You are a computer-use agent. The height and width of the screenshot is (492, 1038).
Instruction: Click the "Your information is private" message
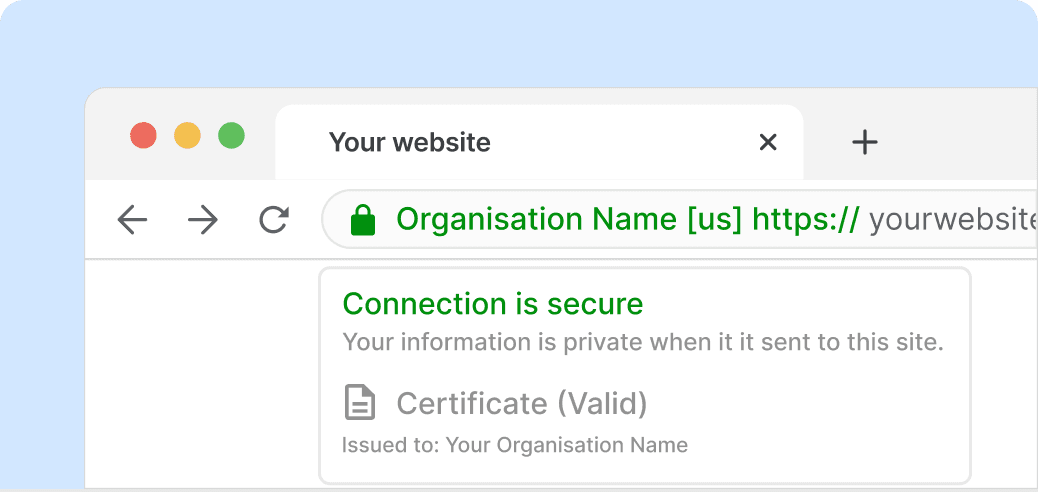(x=643, y=342)
